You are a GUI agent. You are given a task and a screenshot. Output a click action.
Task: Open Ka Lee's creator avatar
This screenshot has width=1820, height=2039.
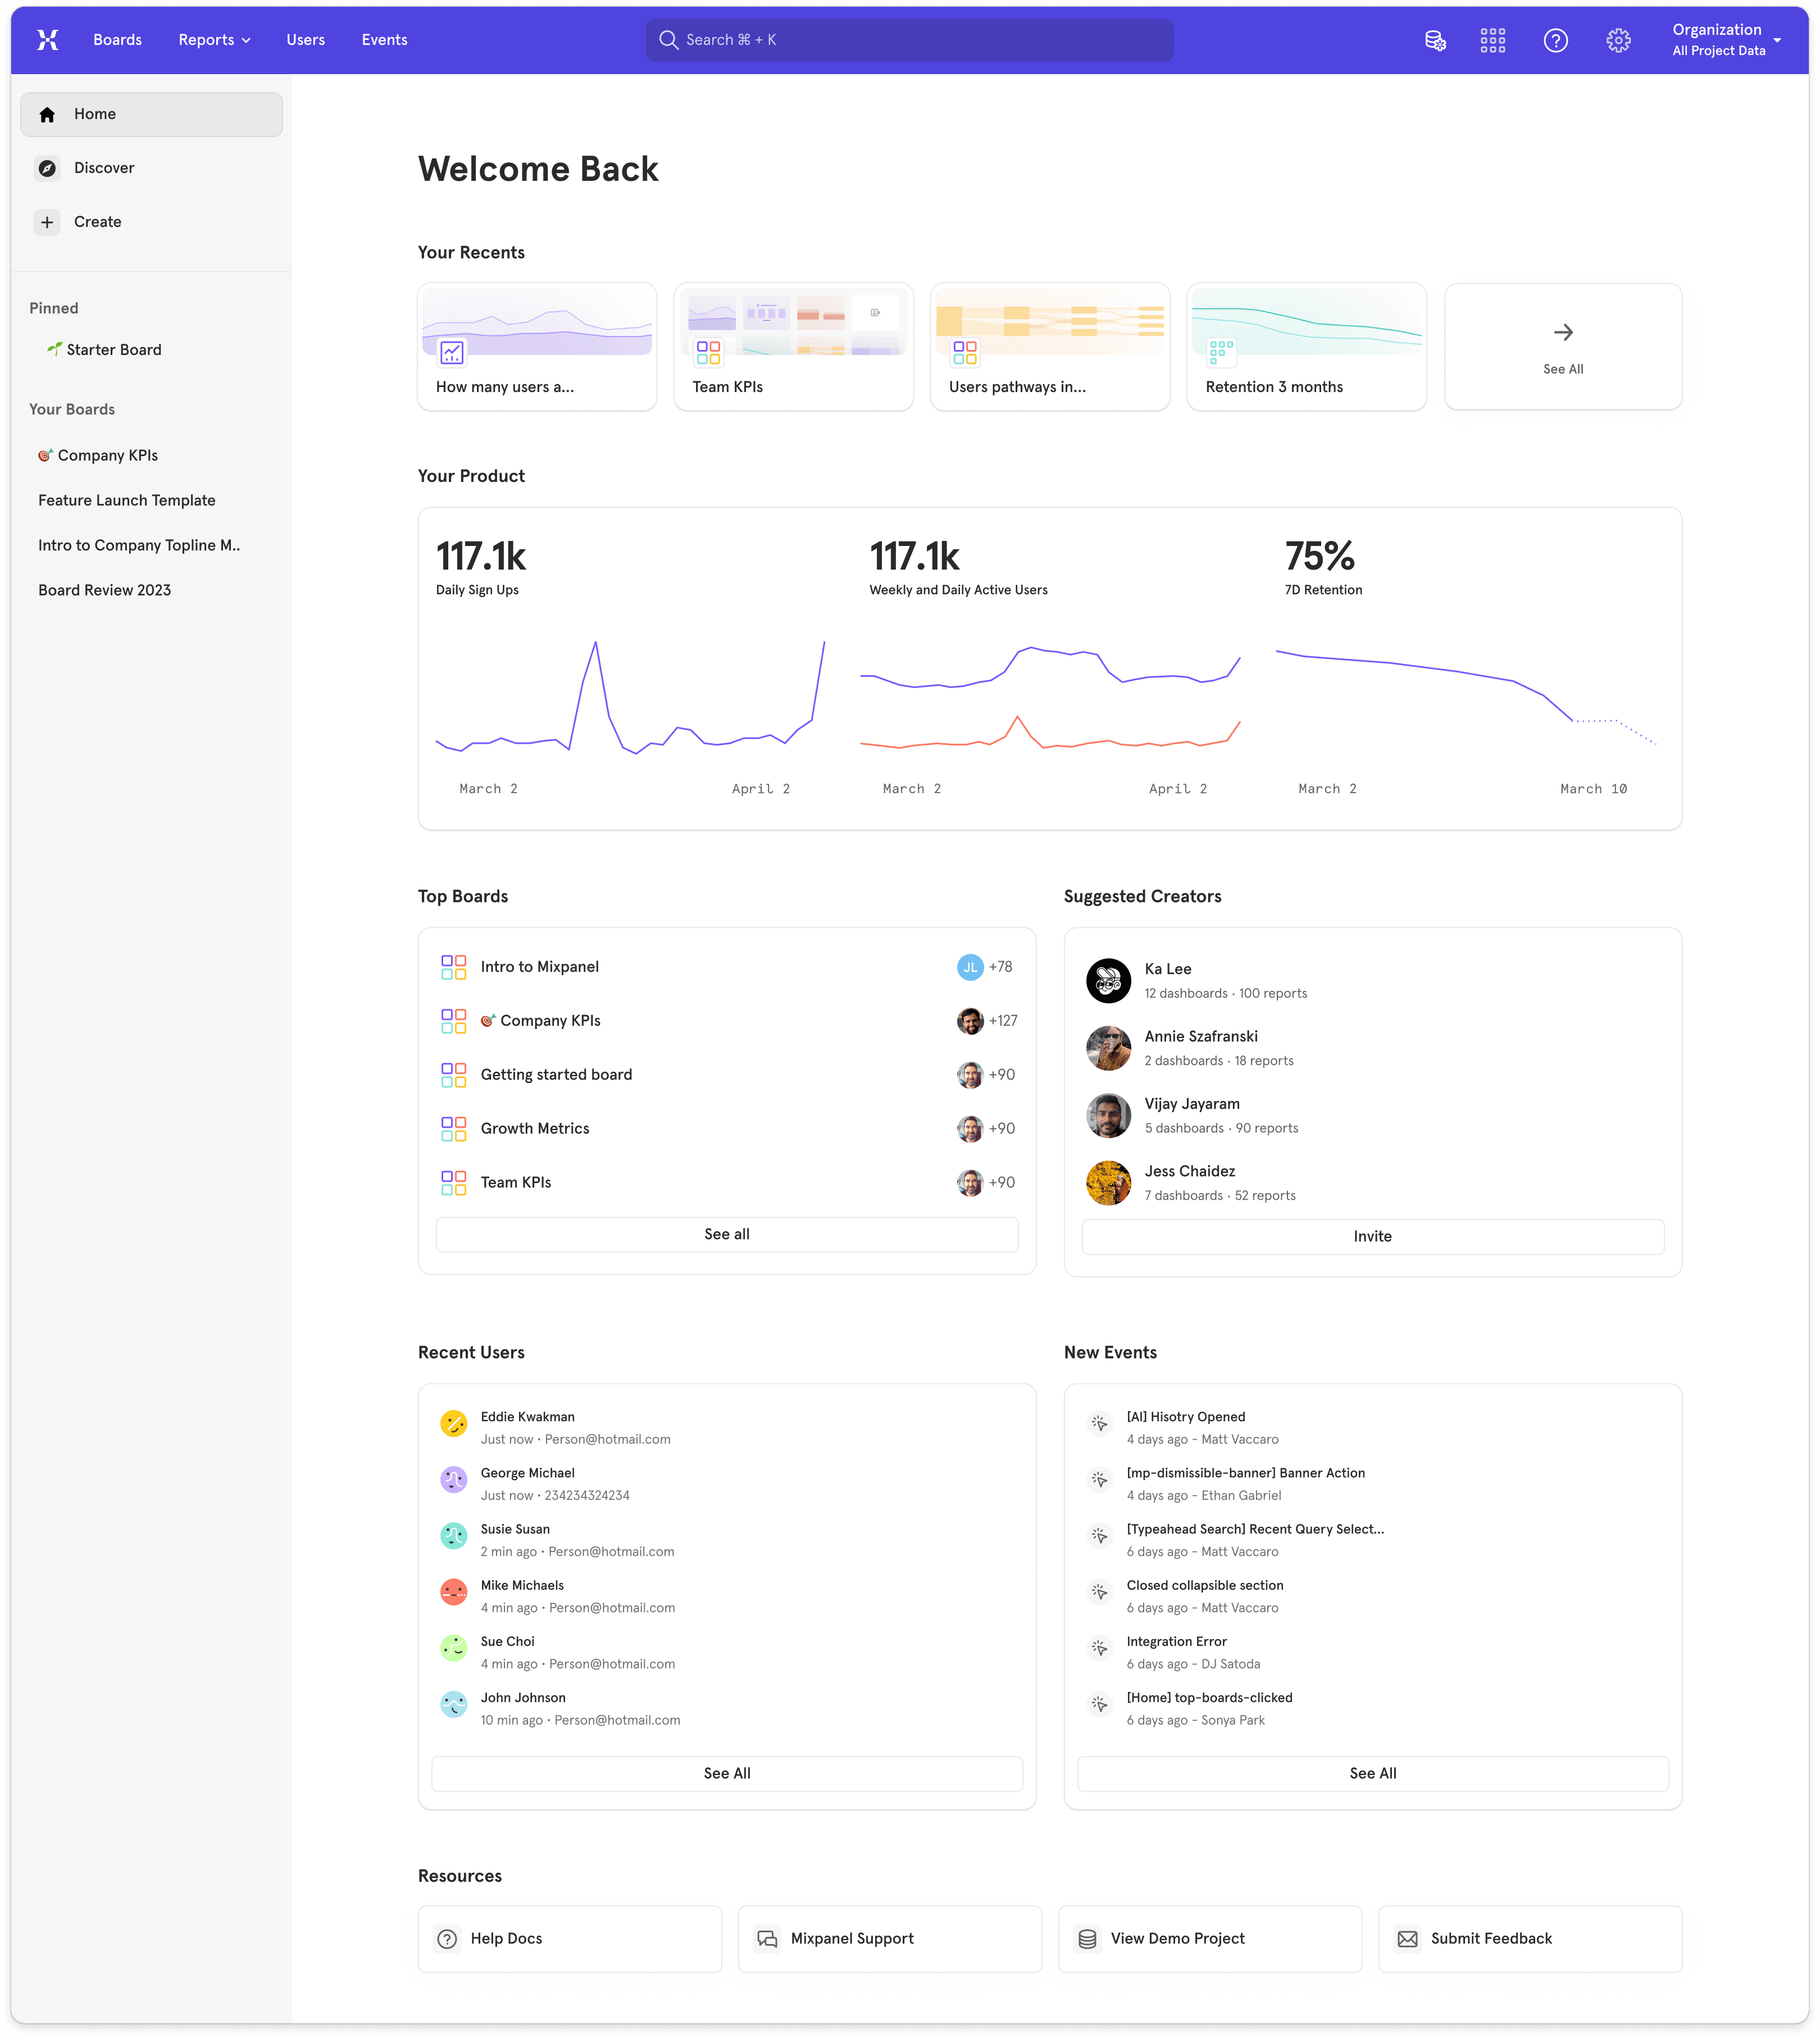[x=1108, y=980]
